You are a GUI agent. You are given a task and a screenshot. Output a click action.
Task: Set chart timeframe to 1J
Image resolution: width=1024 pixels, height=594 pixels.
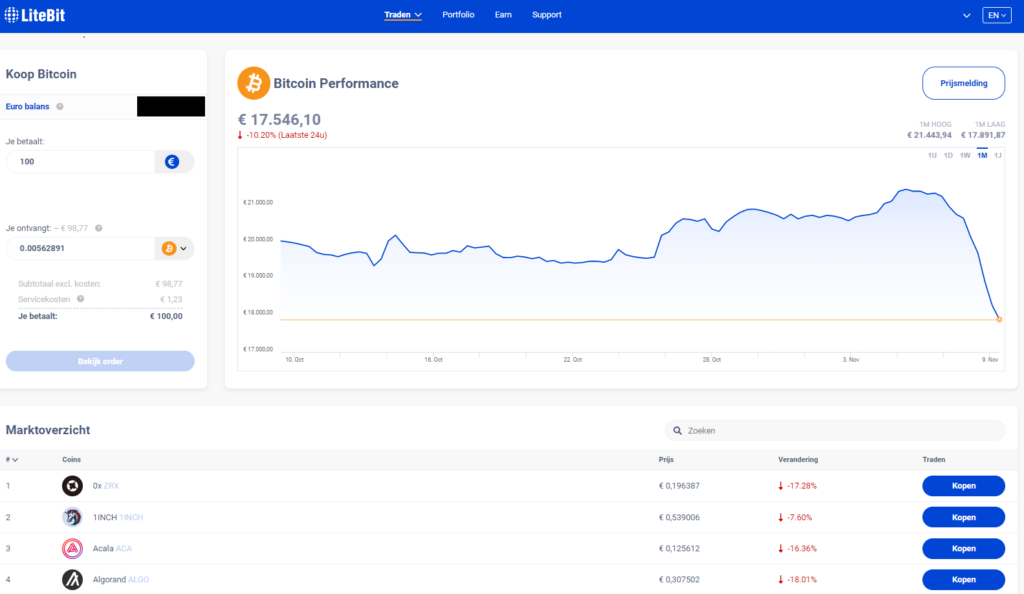click(x=997, y=155)
